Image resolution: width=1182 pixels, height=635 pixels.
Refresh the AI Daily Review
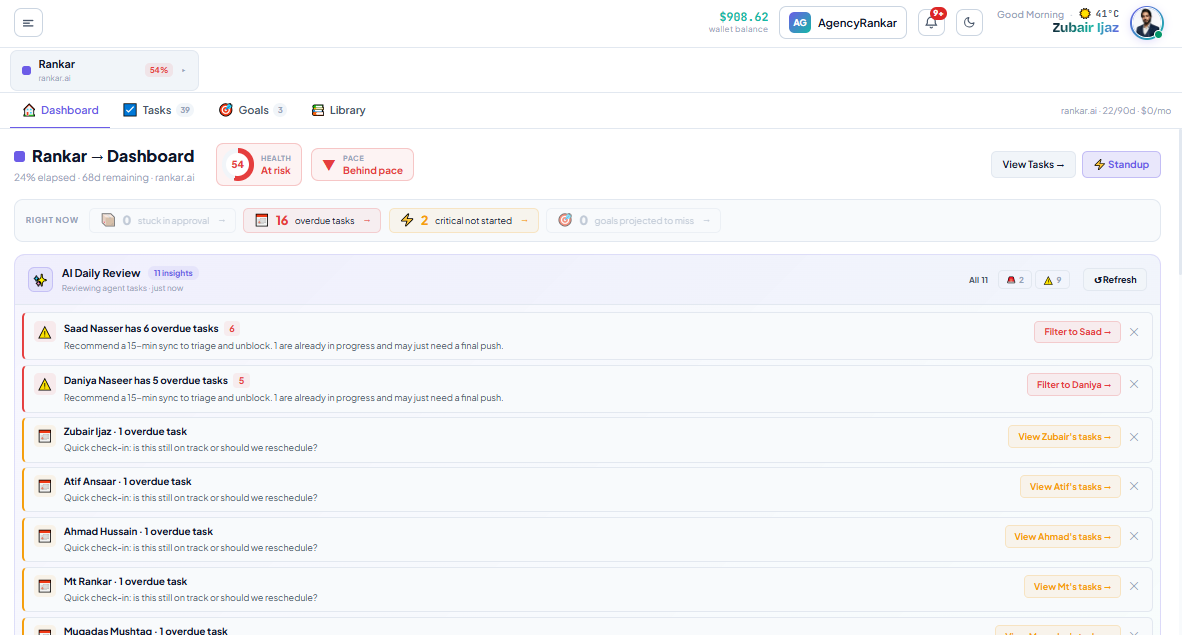click(x=1115, y=280)
